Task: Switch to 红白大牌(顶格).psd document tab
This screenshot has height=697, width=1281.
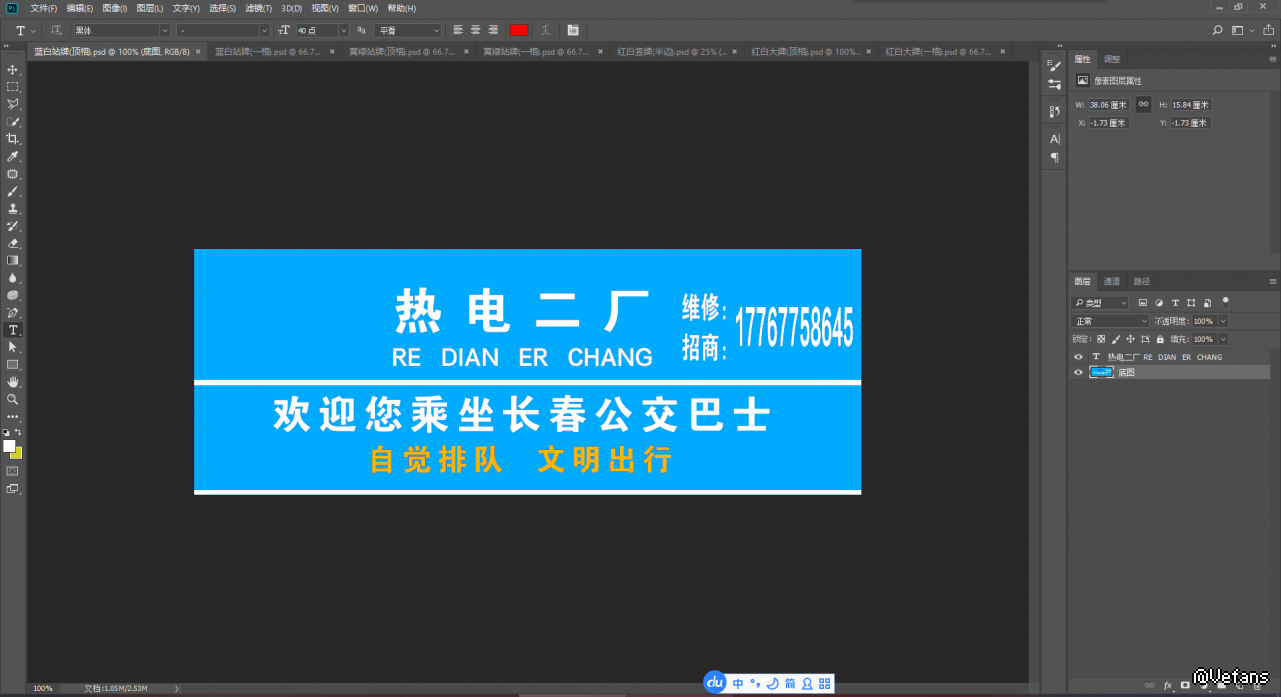Action: click(805, 51)
